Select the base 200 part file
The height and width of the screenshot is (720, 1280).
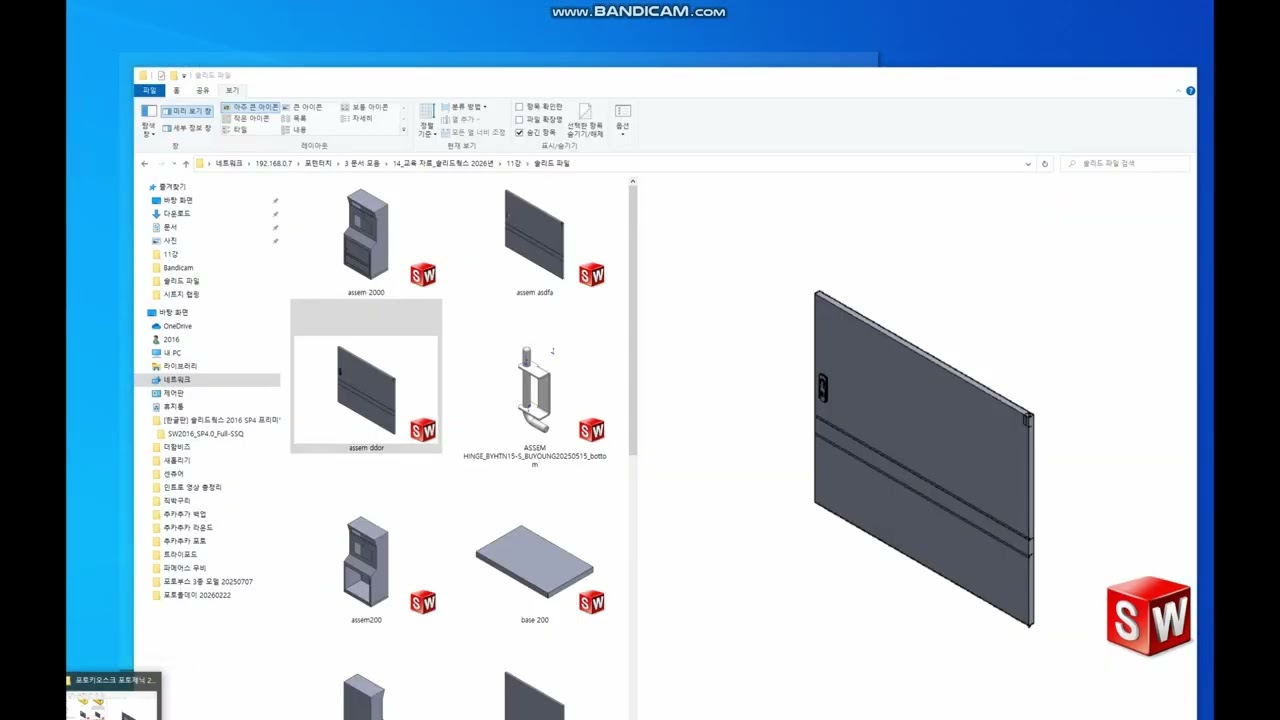tap(534, 562)
